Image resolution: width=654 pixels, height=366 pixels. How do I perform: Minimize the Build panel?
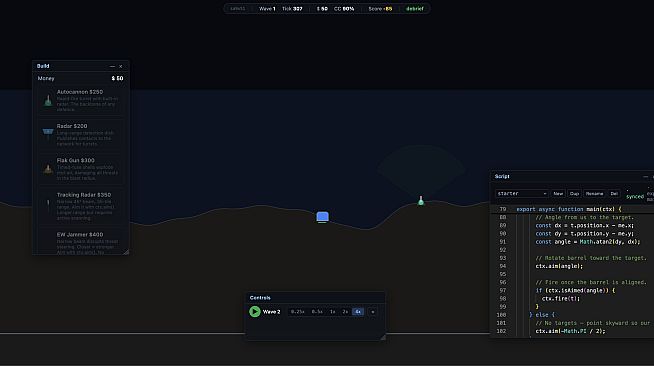[112, 66]
